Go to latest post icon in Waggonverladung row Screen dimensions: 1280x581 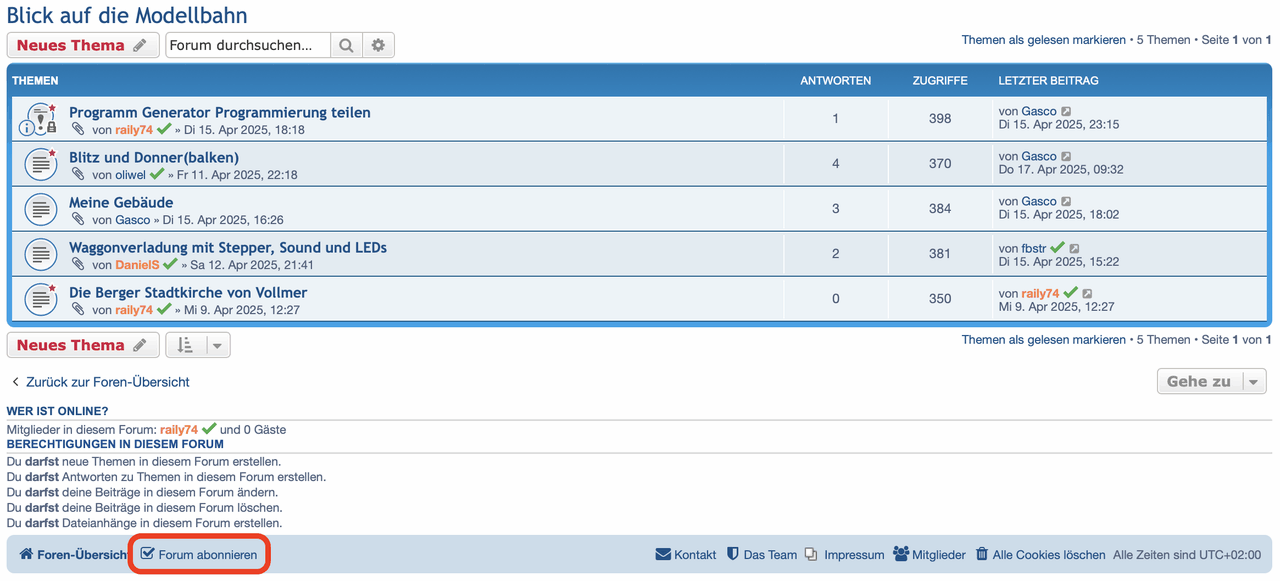point(1074,248)
